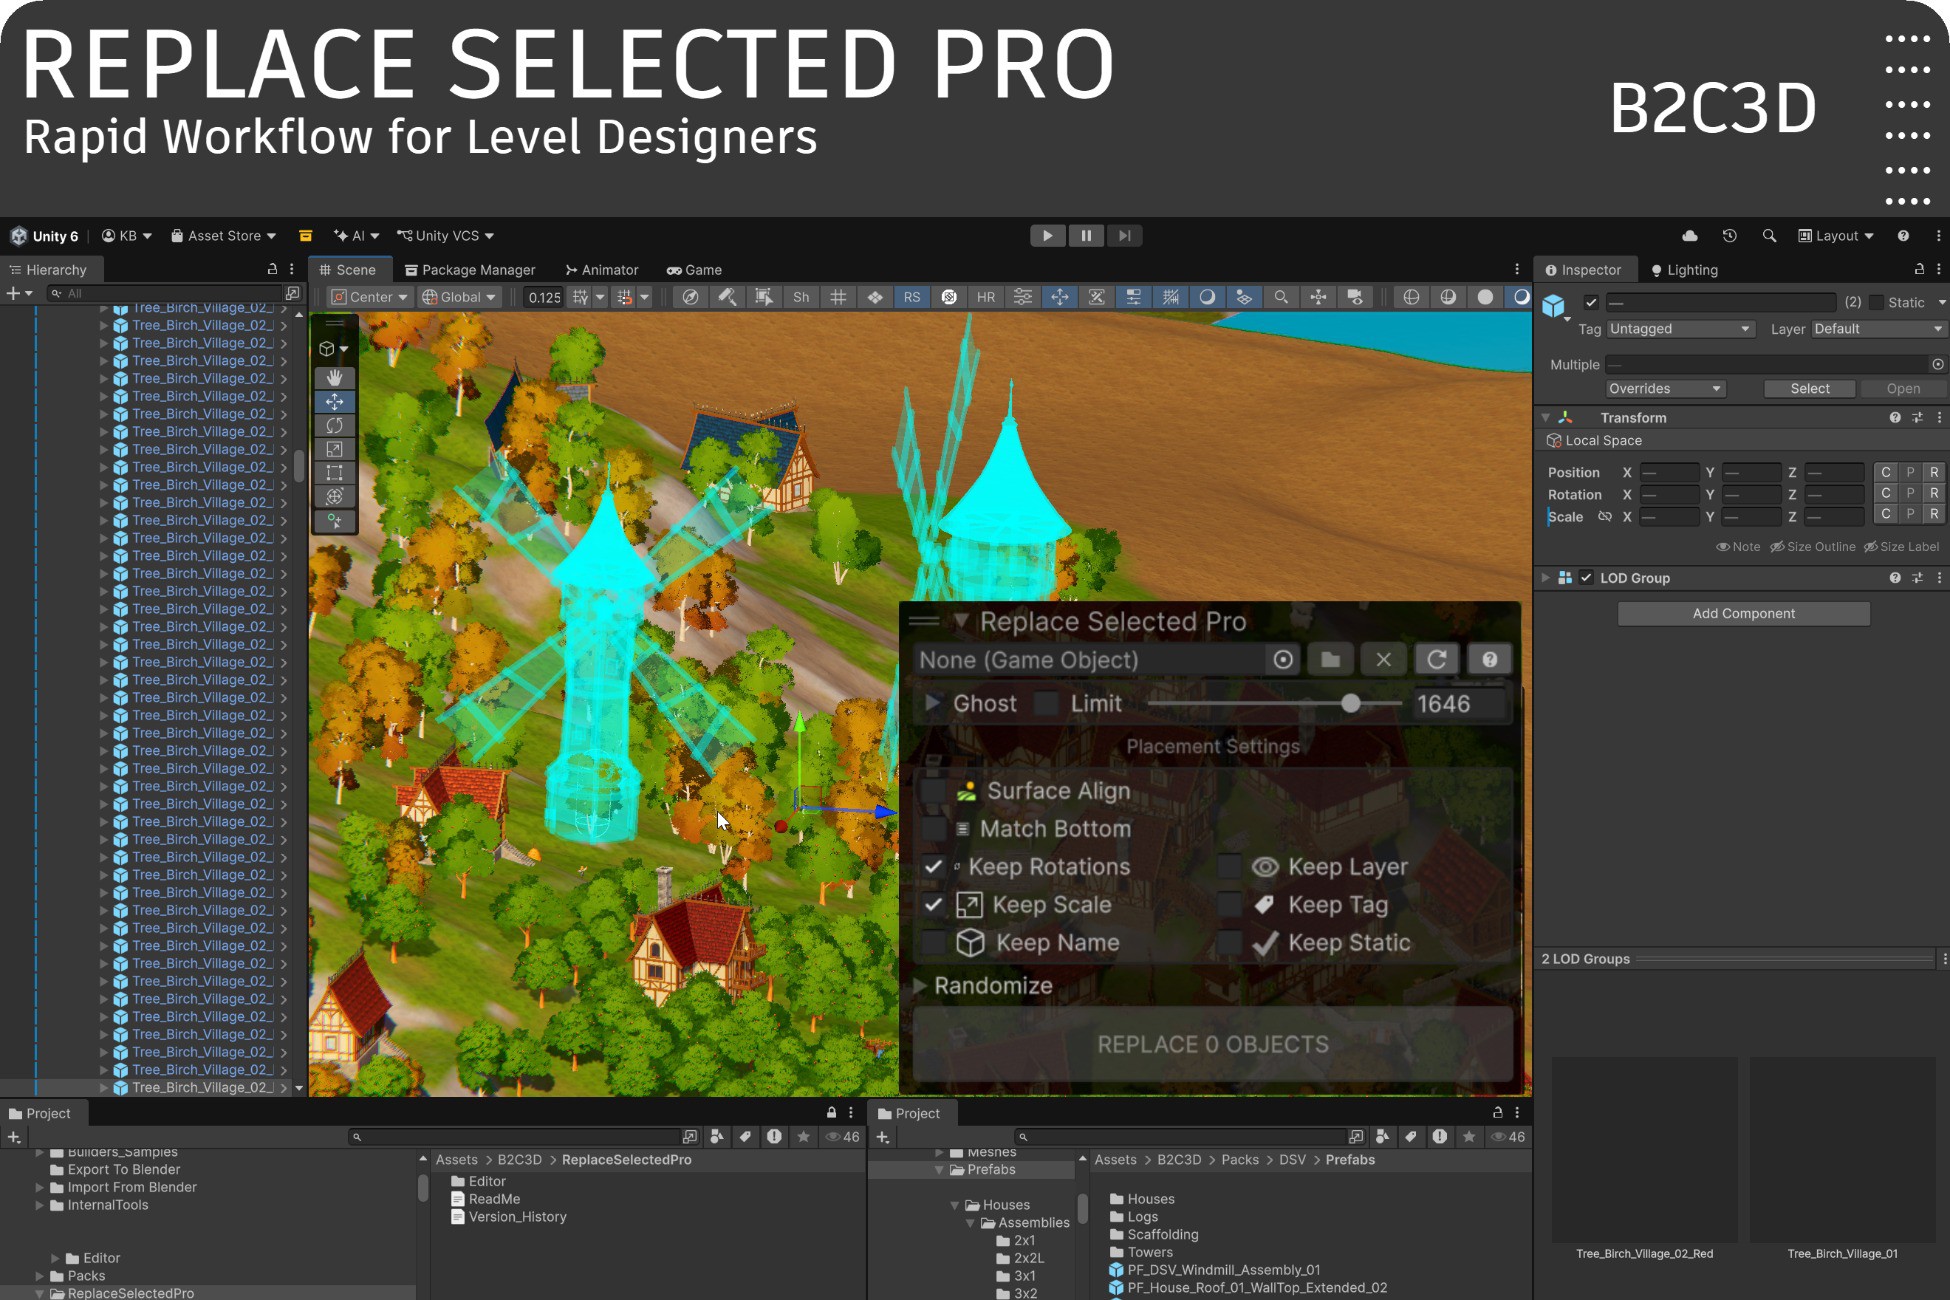Open the AI menu

[356, 236]
